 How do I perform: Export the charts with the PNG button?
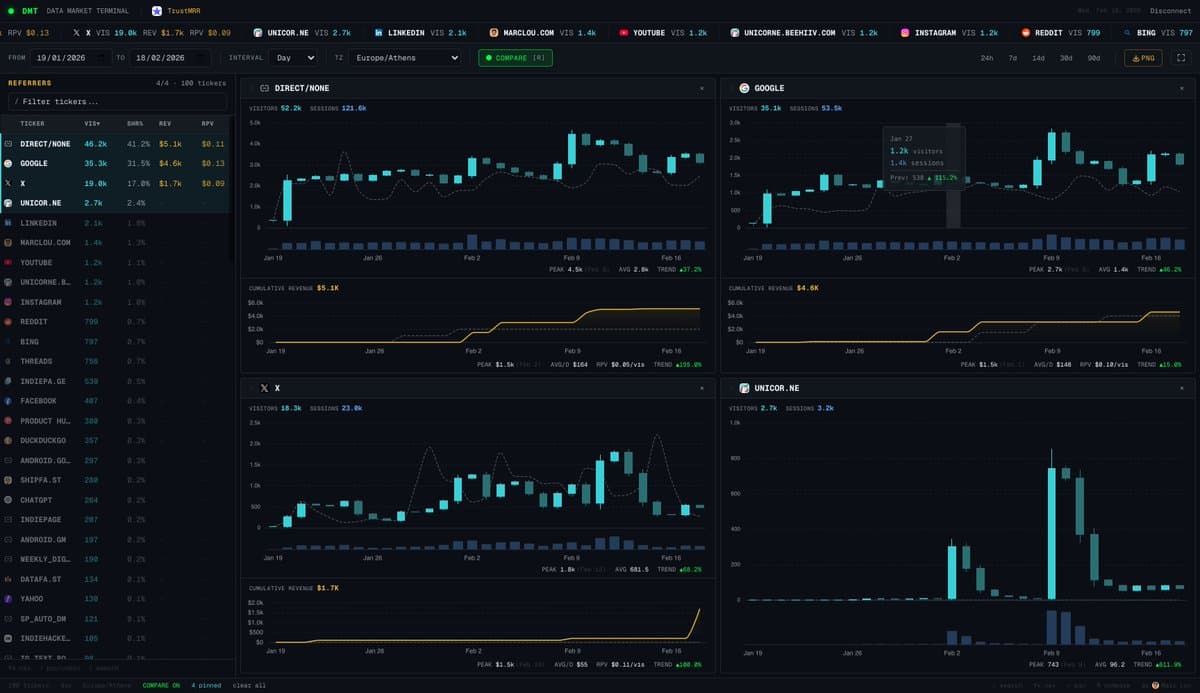tap(1143, 58)
